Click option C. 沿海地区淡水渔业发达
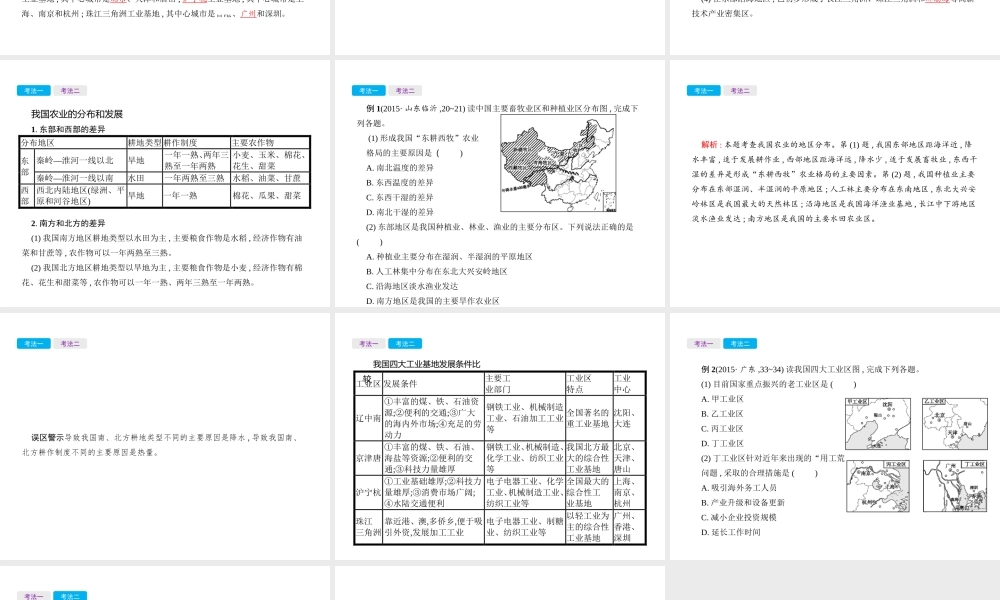Screen dimensions: 1000x600 412,286
